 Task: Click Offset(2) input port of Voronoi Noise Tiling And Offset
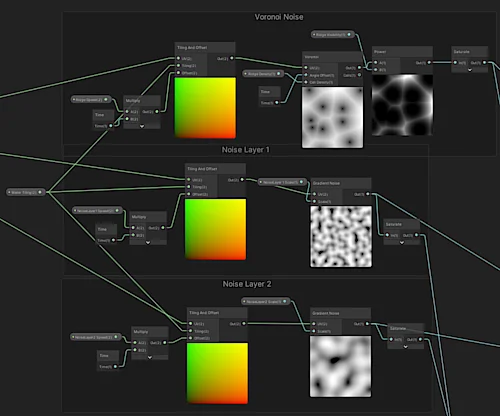click(x=179, y=73)
